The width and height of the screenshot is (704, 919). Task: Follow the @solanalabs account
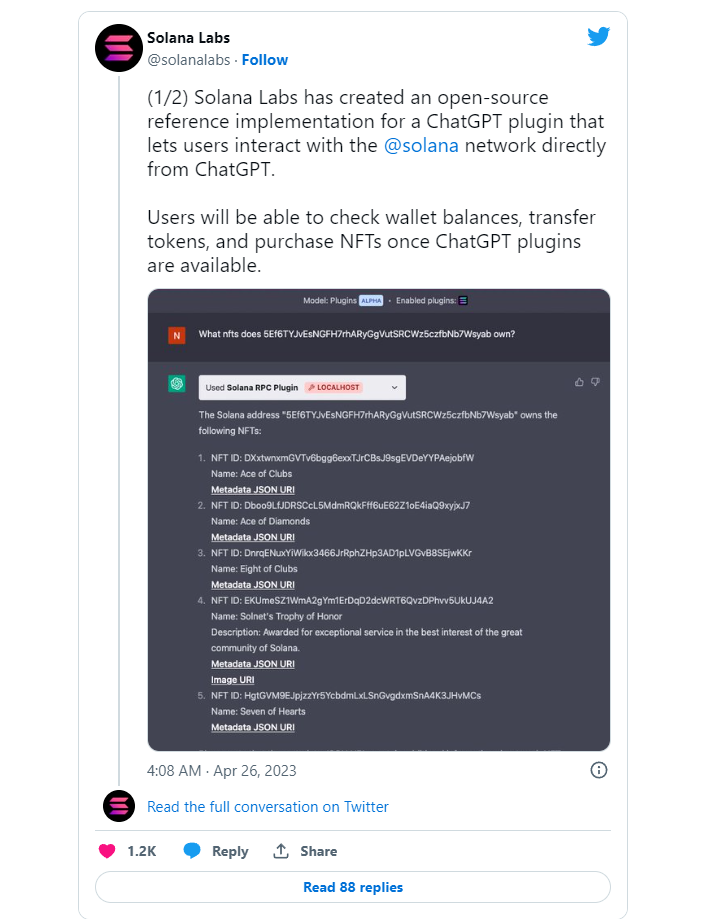click(x=265, y=60)
